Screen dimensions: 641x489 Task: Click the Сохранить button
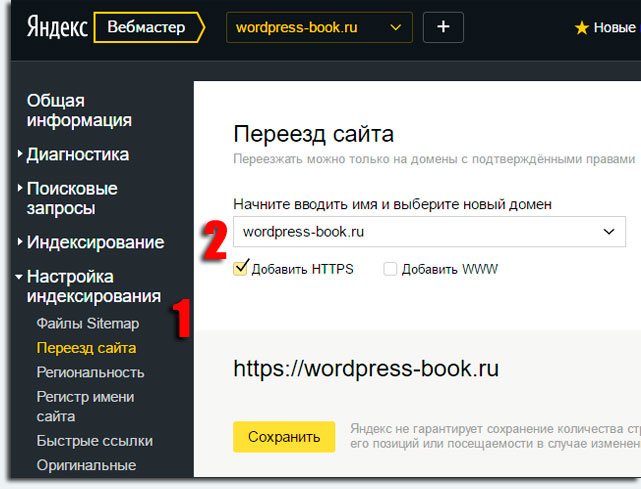(284, 437)
